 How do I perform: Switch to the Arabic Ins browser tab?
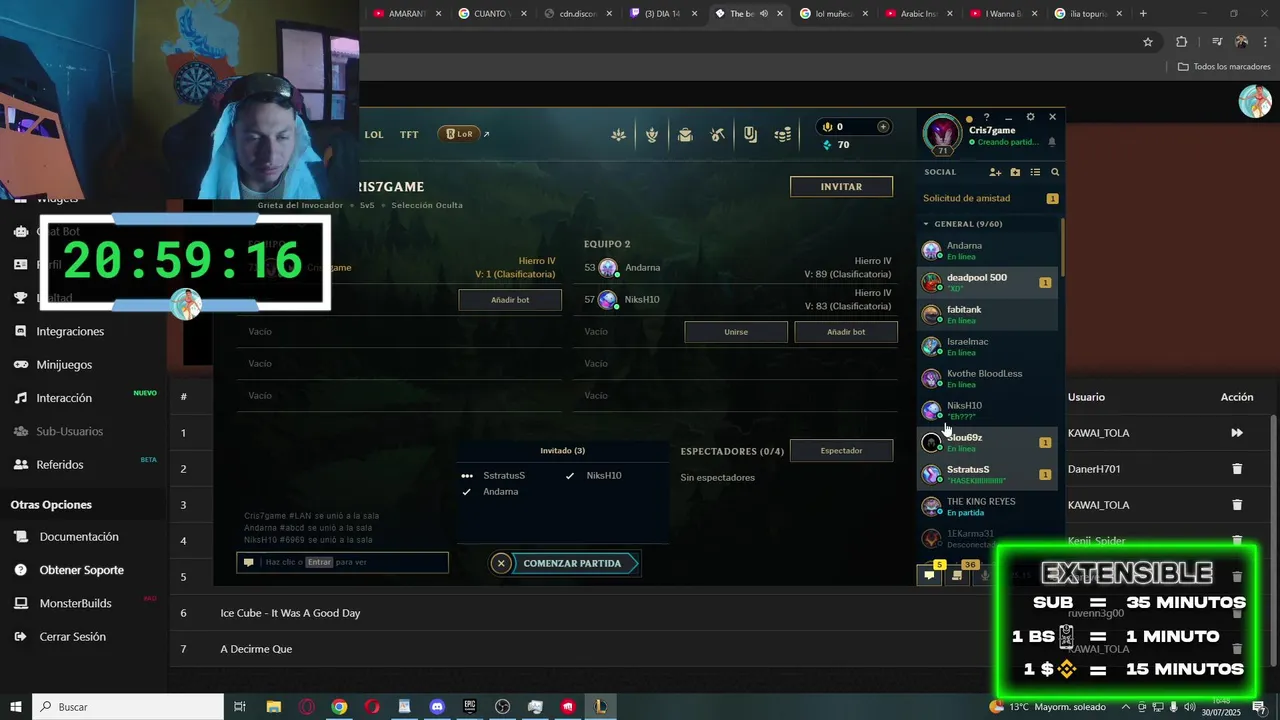coord(921,14)
